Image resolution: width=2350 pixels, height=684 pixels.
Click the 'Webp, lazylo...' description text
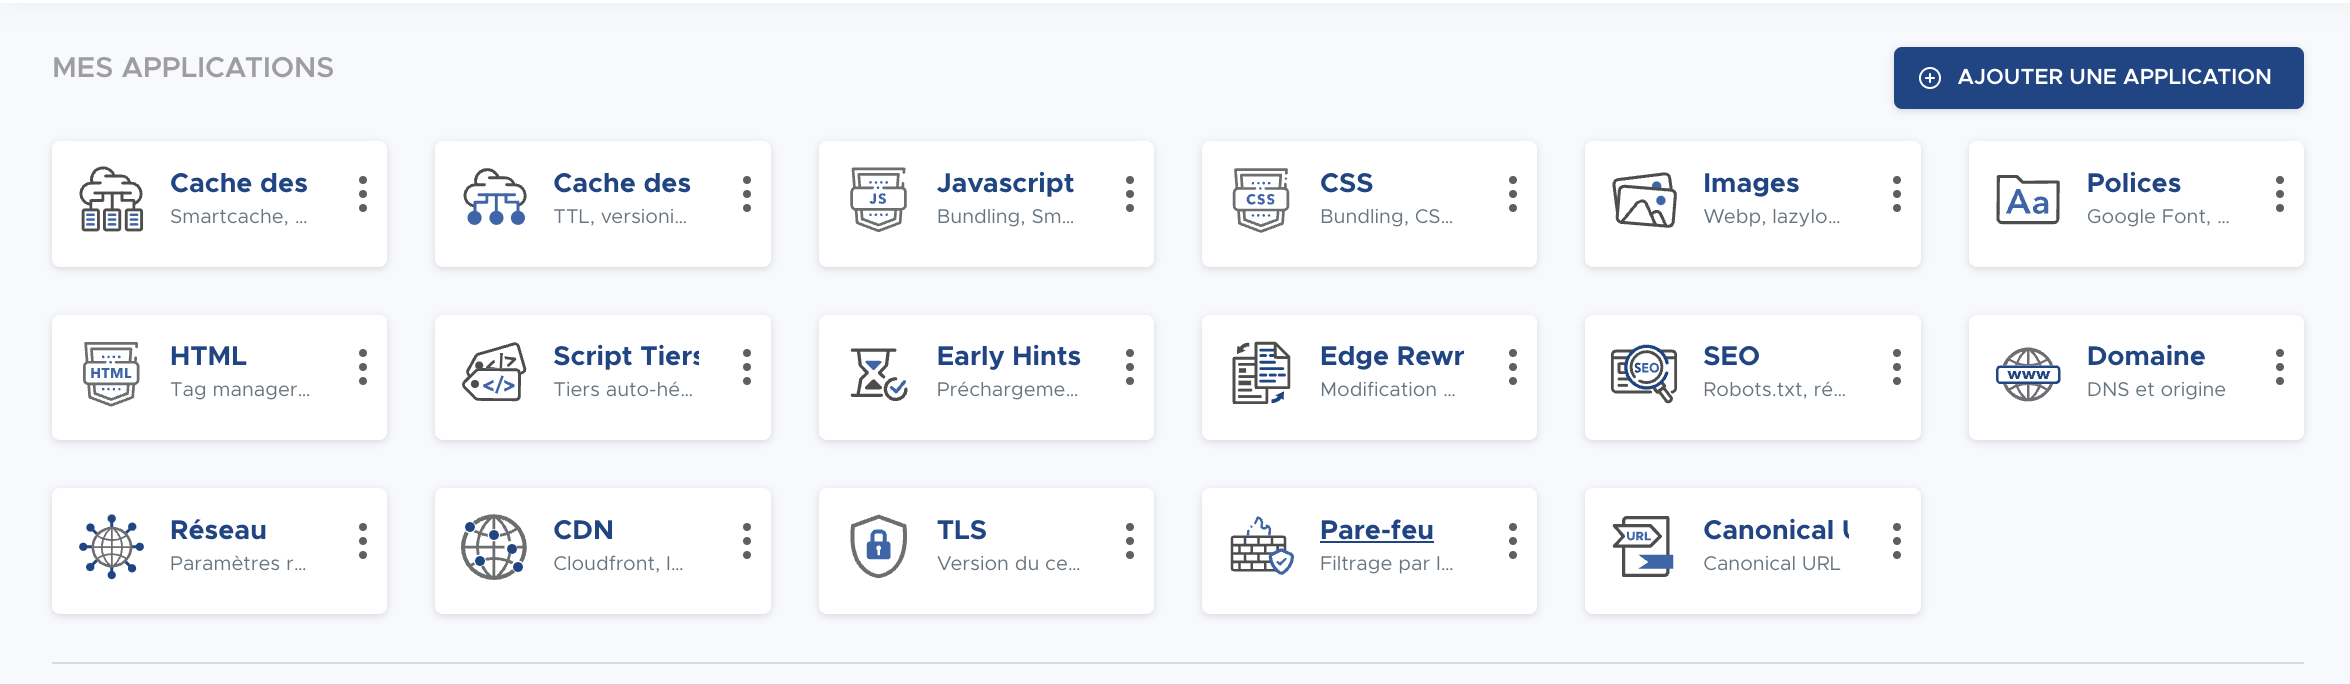[1771, 216]
